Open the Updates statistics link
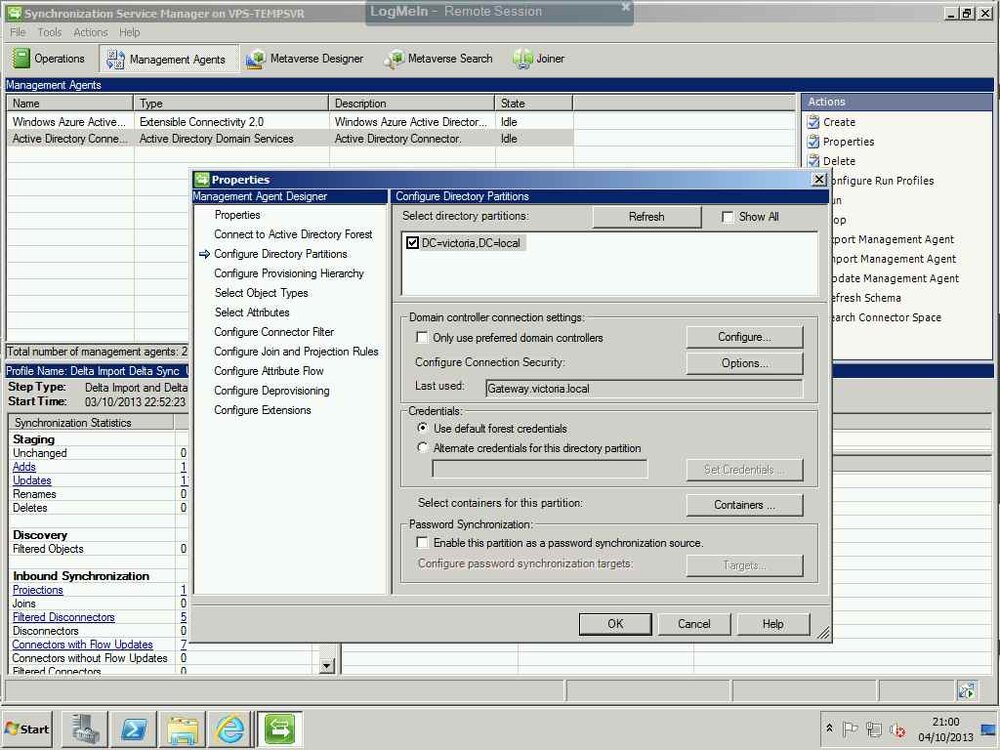 pyautogui.click(x=32, y=480)
